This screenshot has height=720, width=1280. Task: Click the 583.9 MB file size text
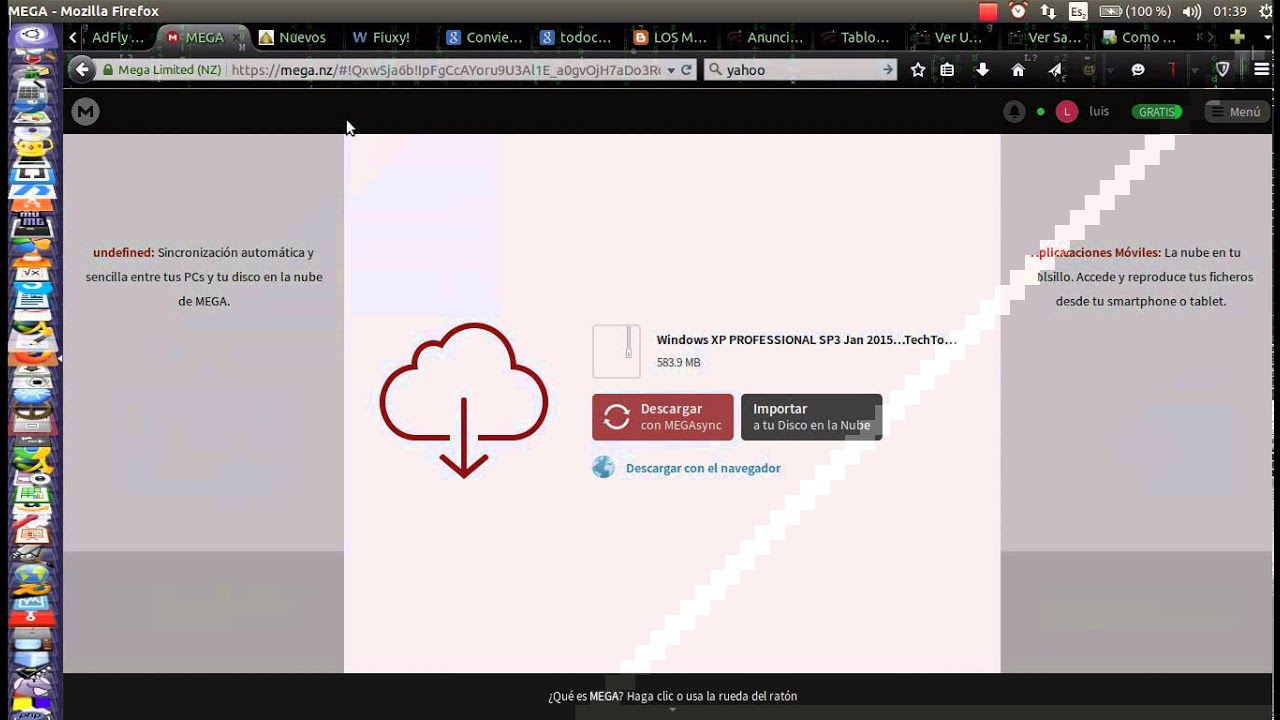click(x=678, y=363)
